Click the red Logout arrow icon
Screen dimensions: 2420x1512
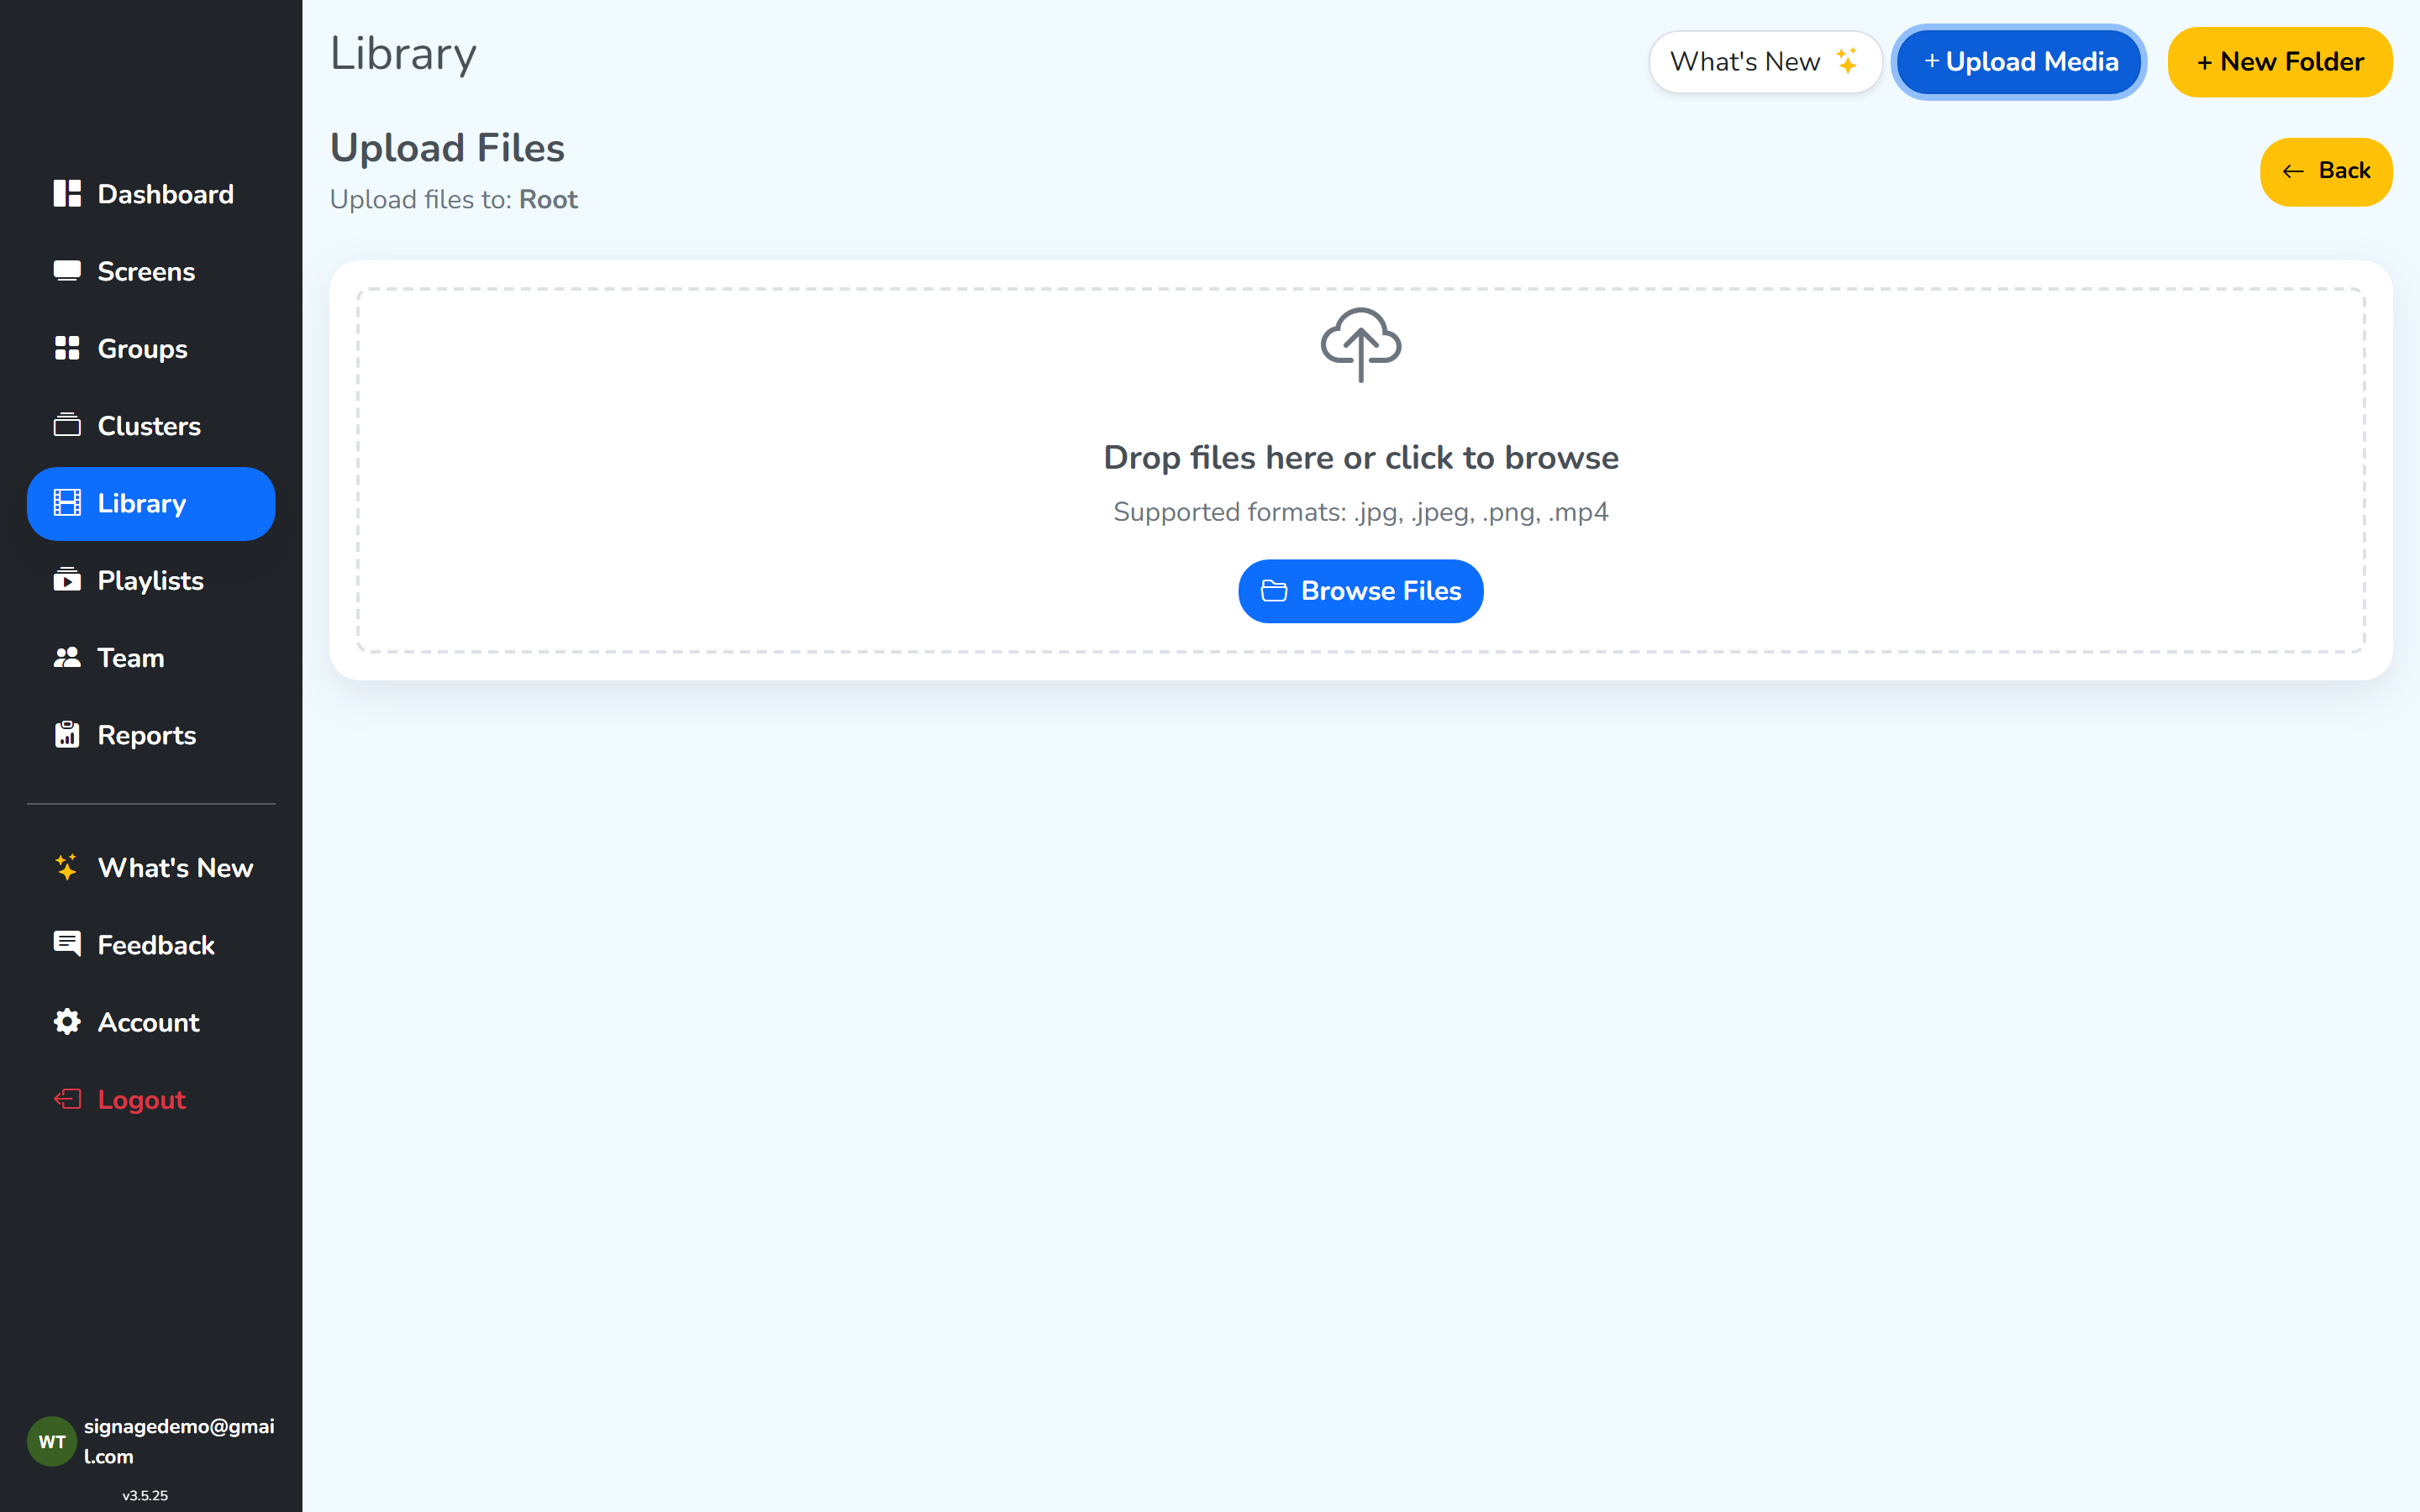click(67, 1099)
